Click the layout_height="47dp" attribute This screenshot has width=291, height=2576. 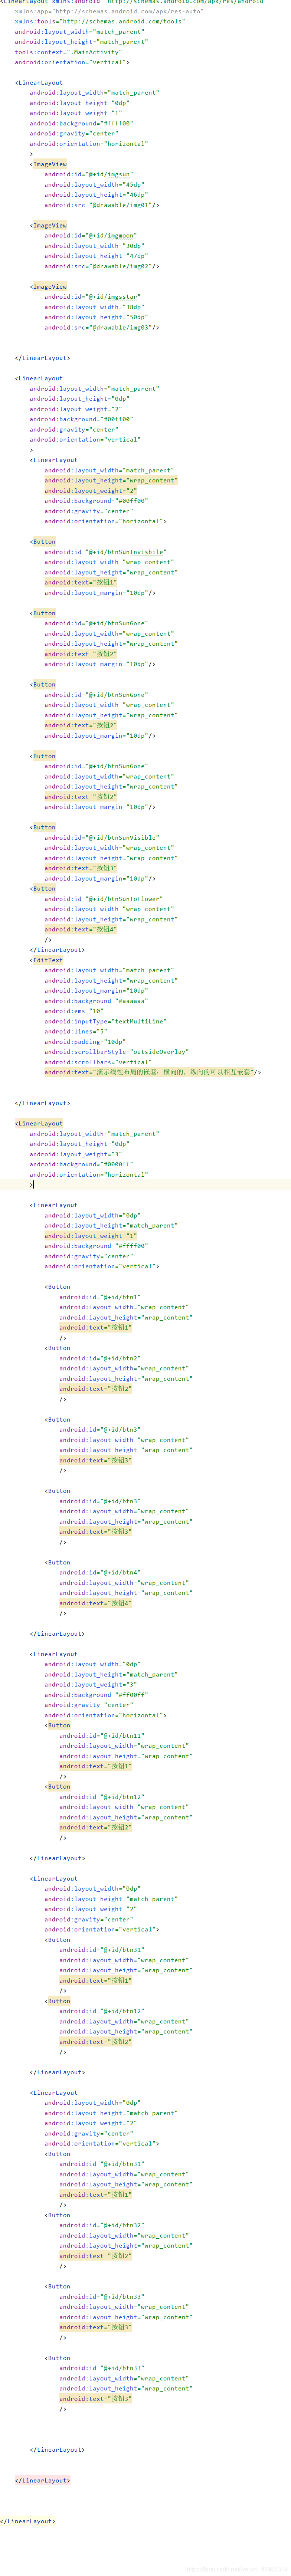click(x=96, y=256)
